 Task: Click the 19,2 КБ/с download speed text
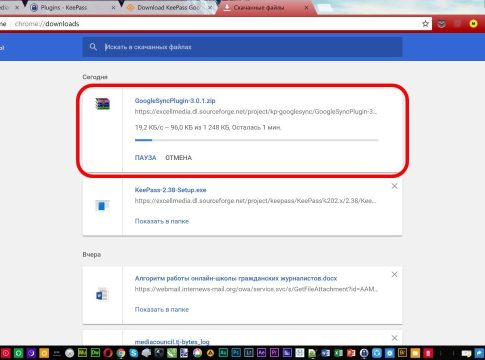coord(148,127)
